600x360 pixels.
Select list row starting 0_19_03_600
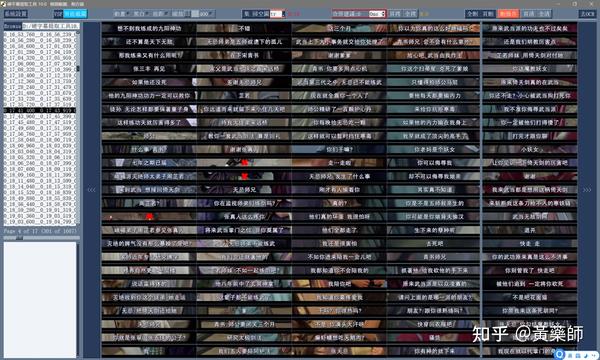(39, 222)
